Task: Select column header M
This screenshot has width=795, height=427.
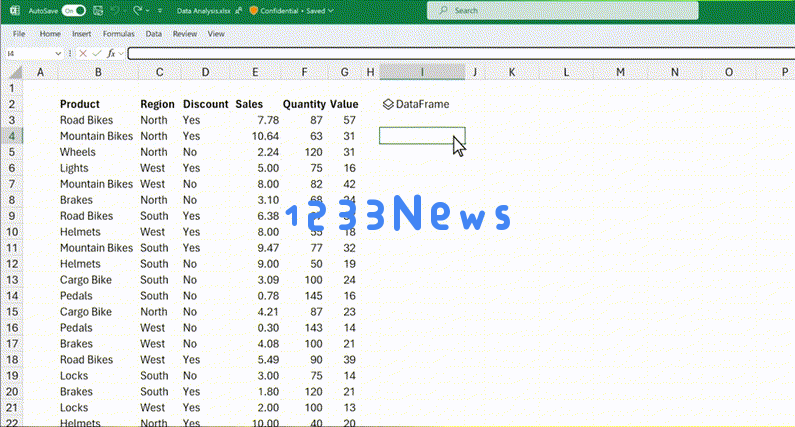Action: click(620, 73)
